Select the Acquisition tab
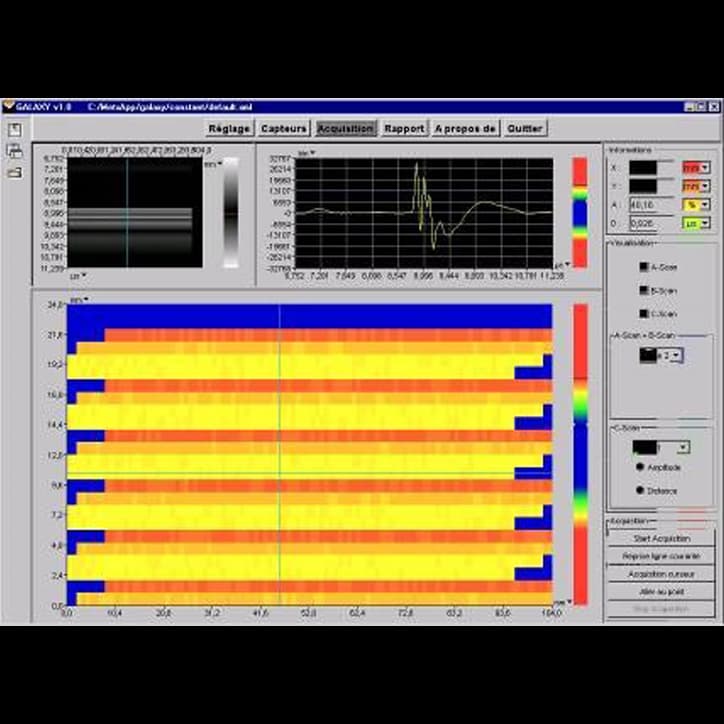The image size is (724, 724). 346,128
